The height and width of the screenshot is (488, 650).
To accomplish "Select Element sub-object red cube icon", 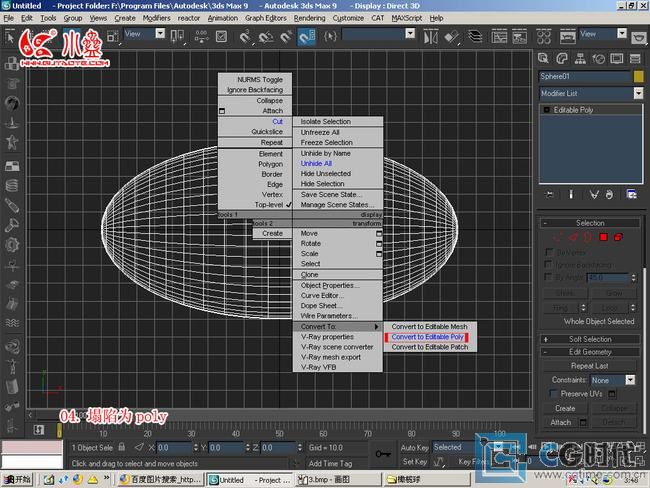I will (x=618, y=237).
